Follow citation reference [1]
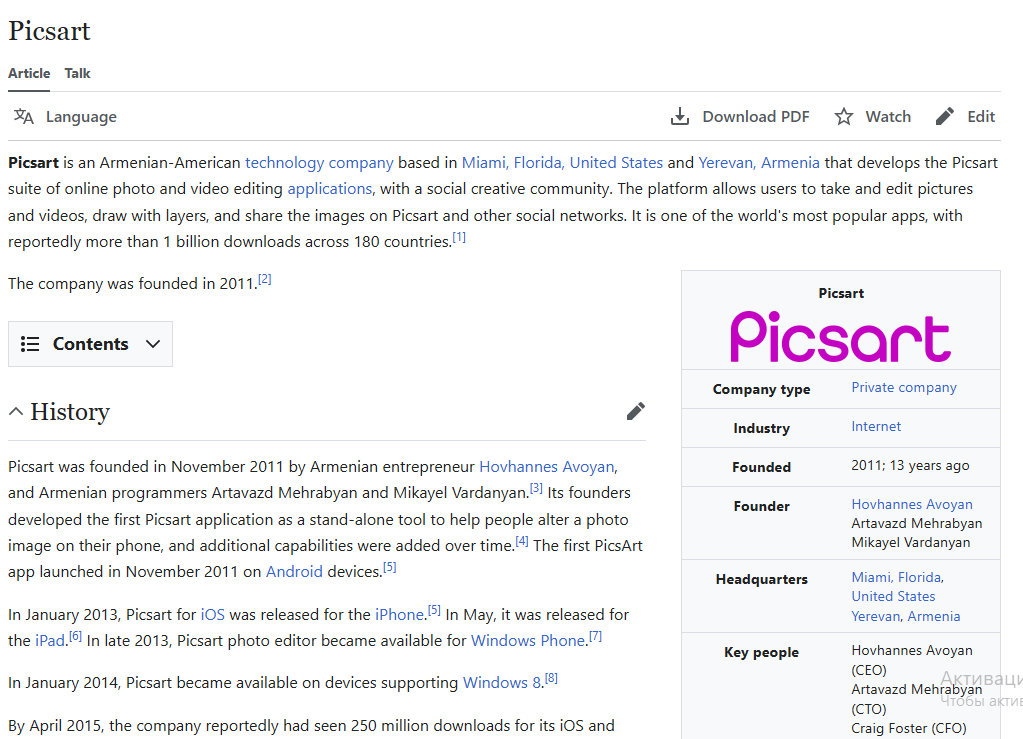Image resolution: width=1023 pixels, height=739 pixels. click(x=459, y=237)
